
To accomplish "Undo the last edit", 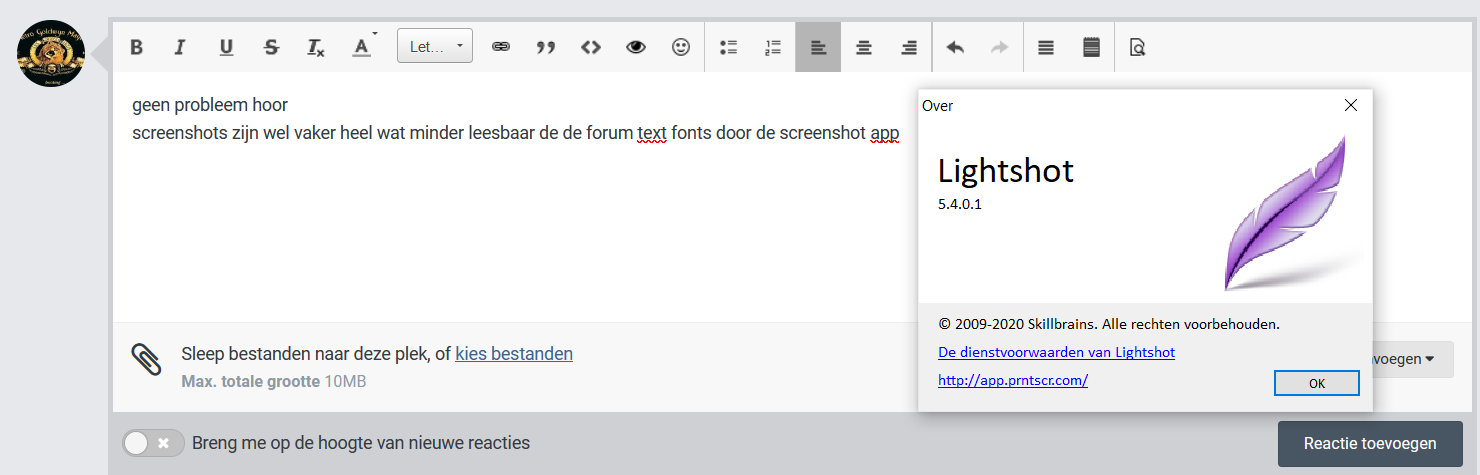I will click(955, 47).
